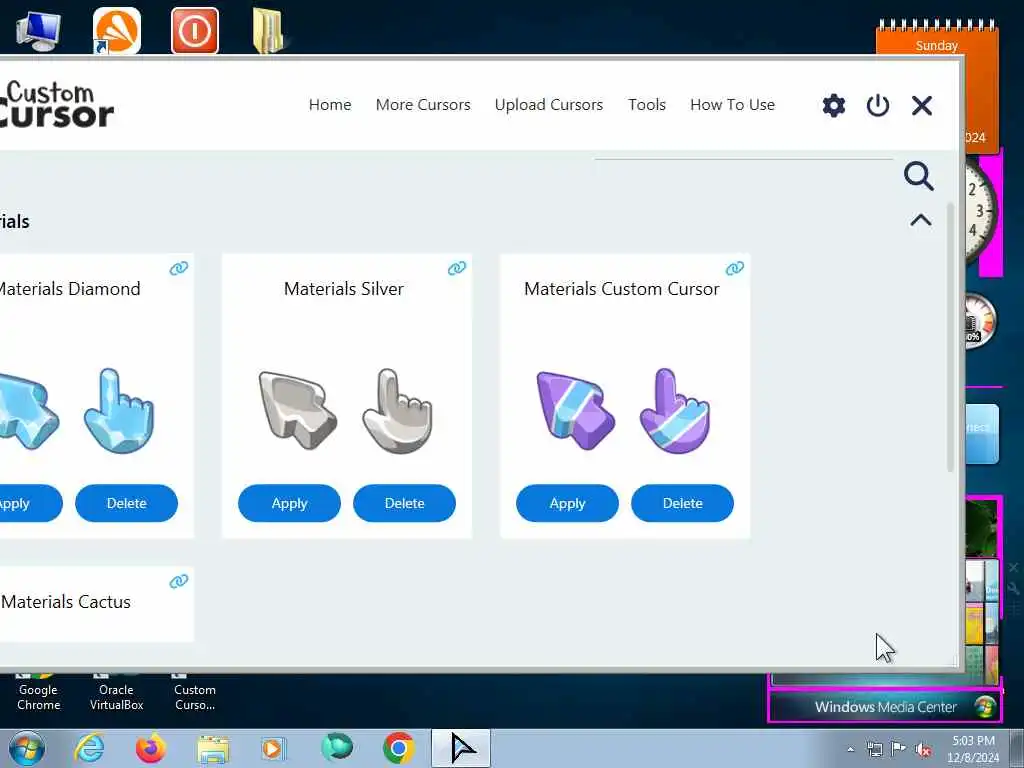This screenshot has width=1024, height=768.
Task: Select the purple hand pointer image
Action: pos(675,410)
